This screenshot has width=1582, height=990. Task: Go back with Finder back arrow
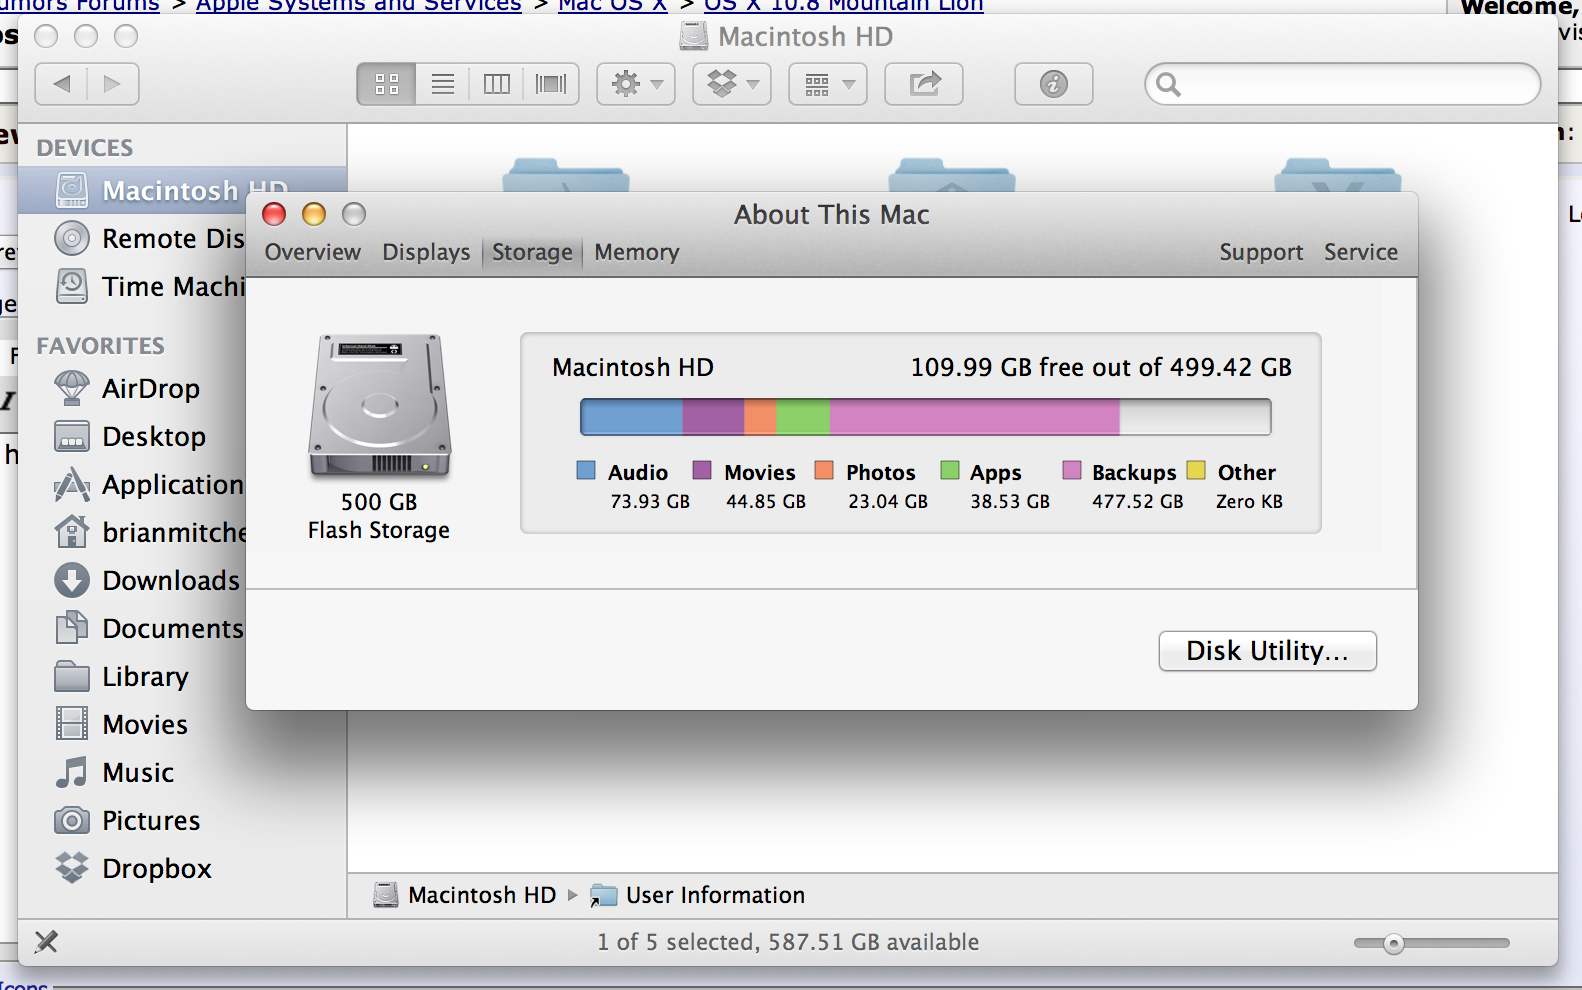point(62,84)
